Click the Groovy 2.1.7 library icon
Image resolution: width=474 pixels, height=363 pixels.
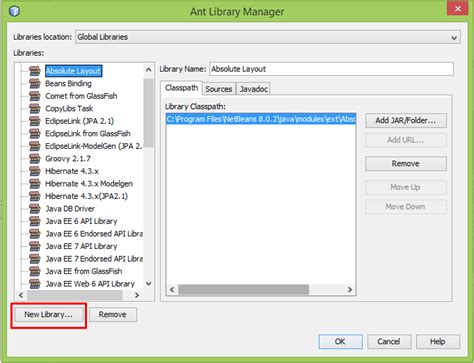point(35,158)
